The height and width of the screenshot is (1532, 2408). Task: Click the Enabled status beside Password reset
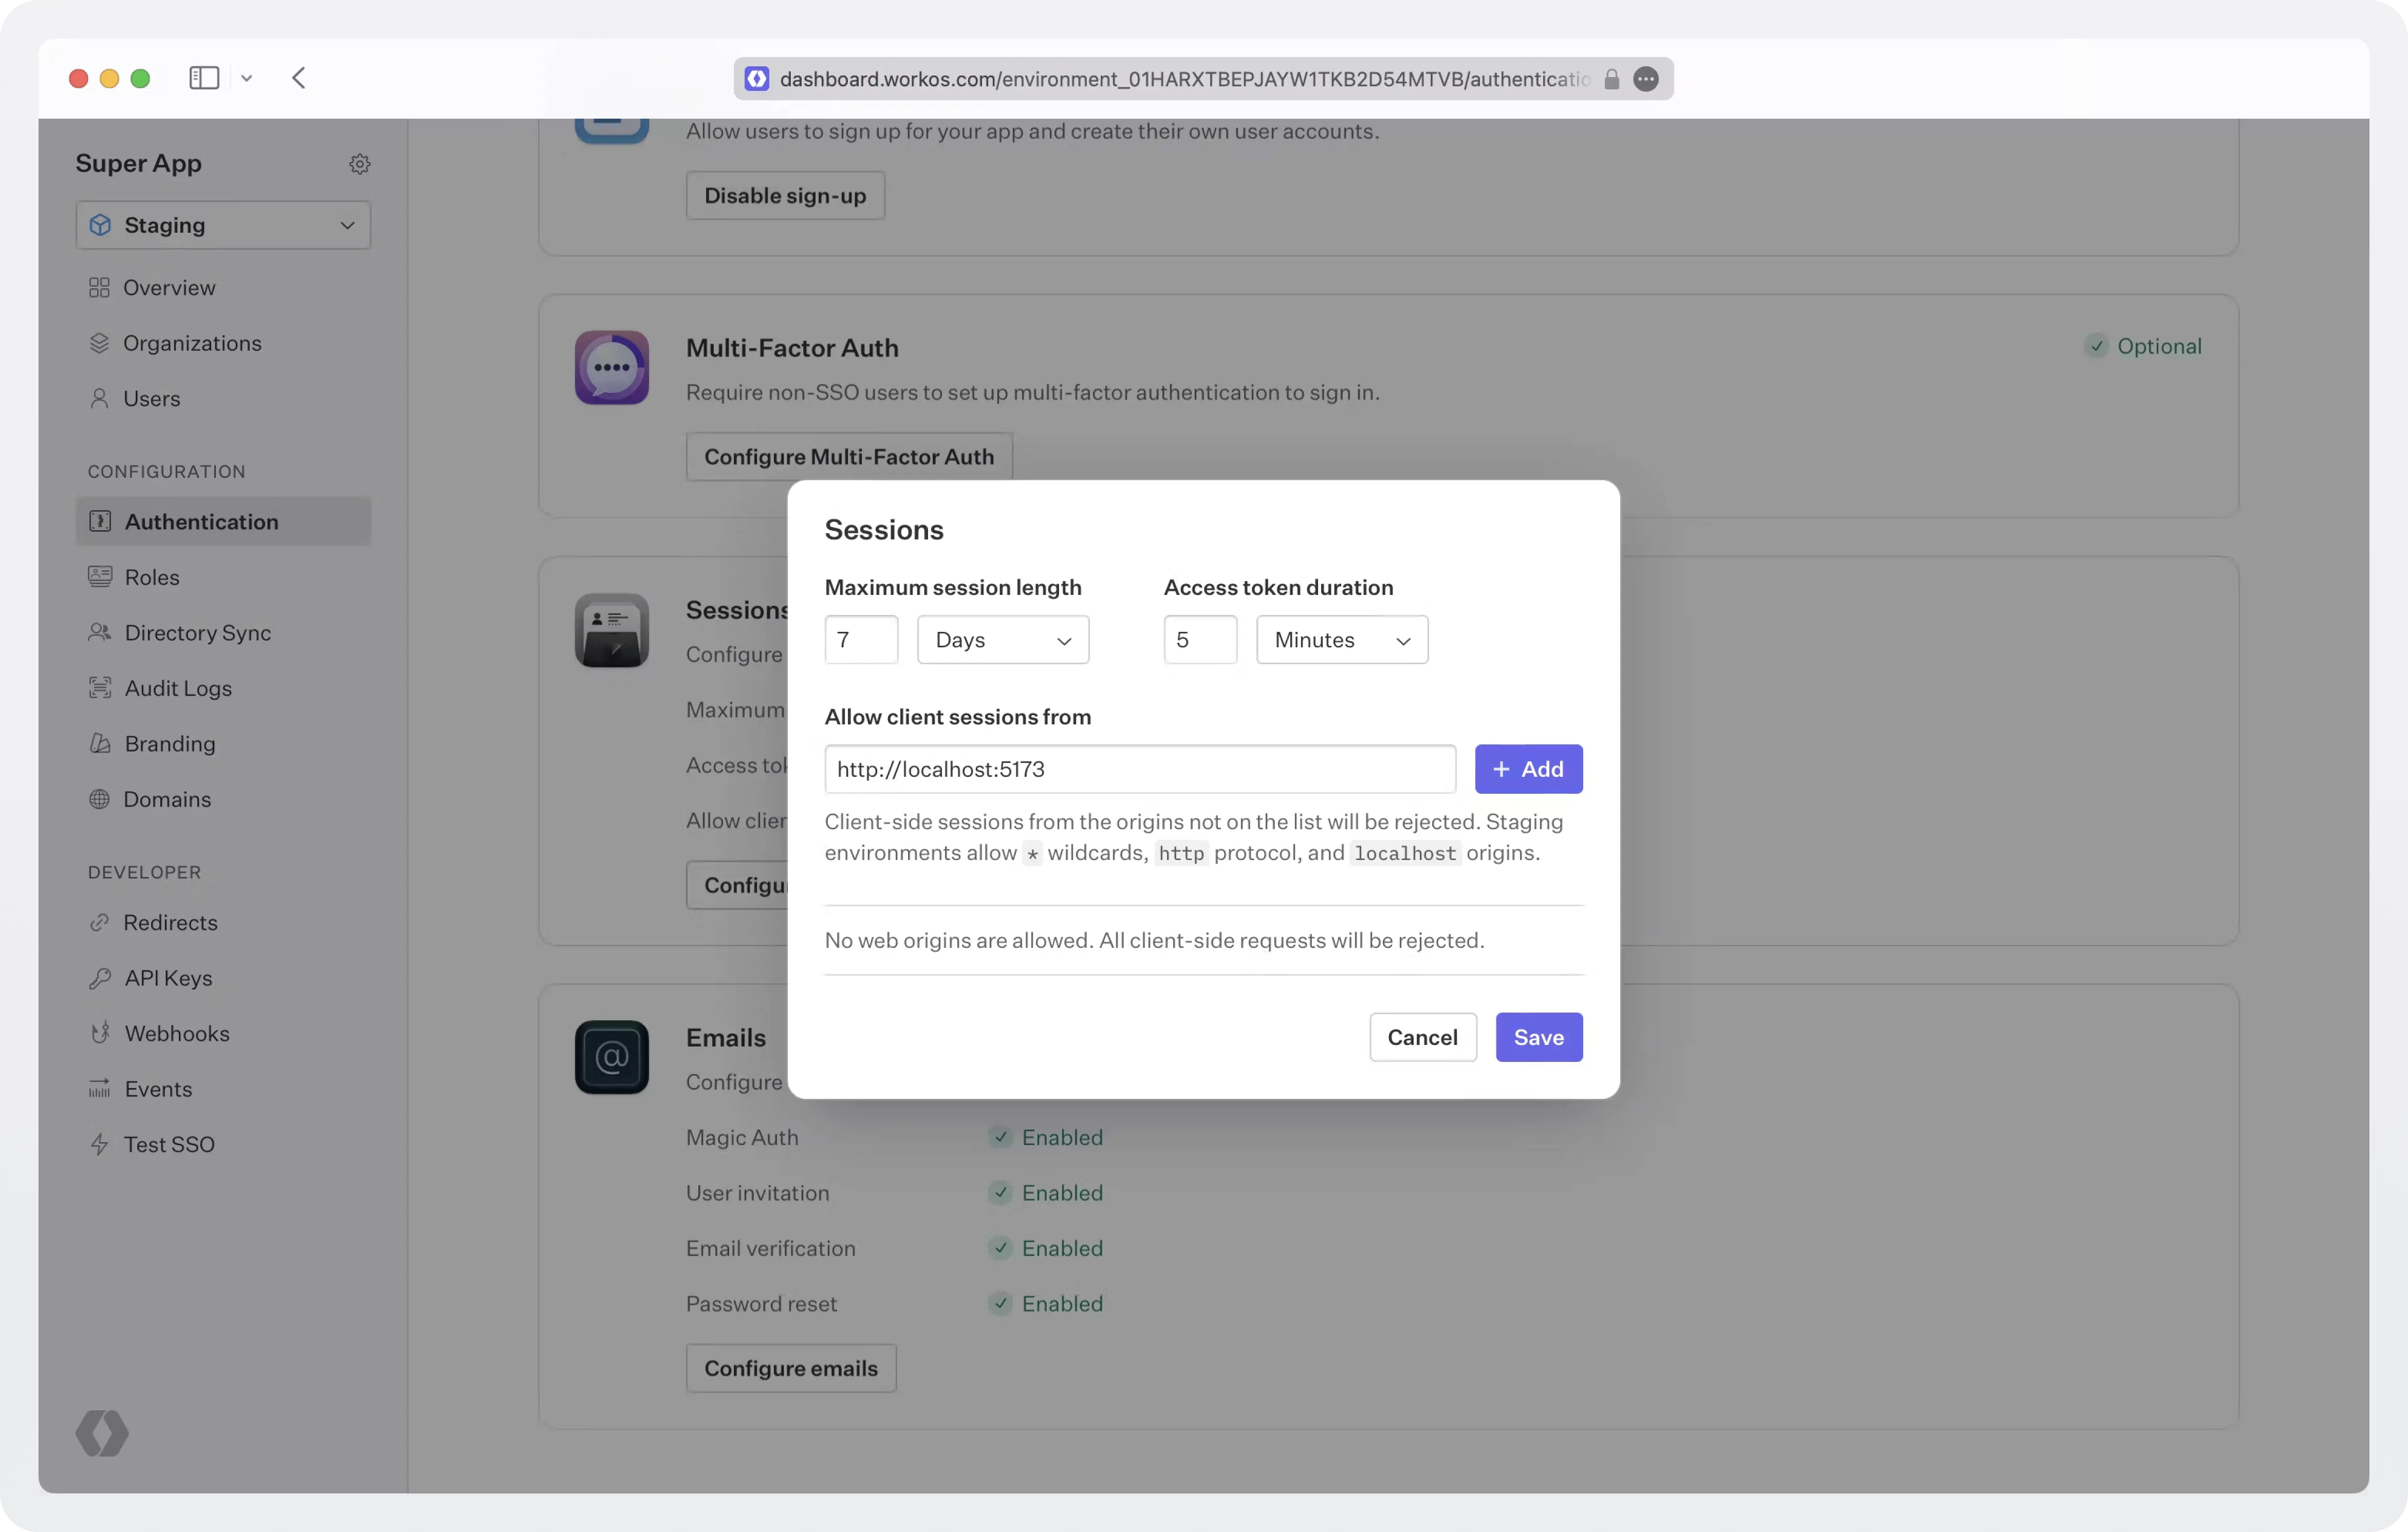click(1046, 1304)
